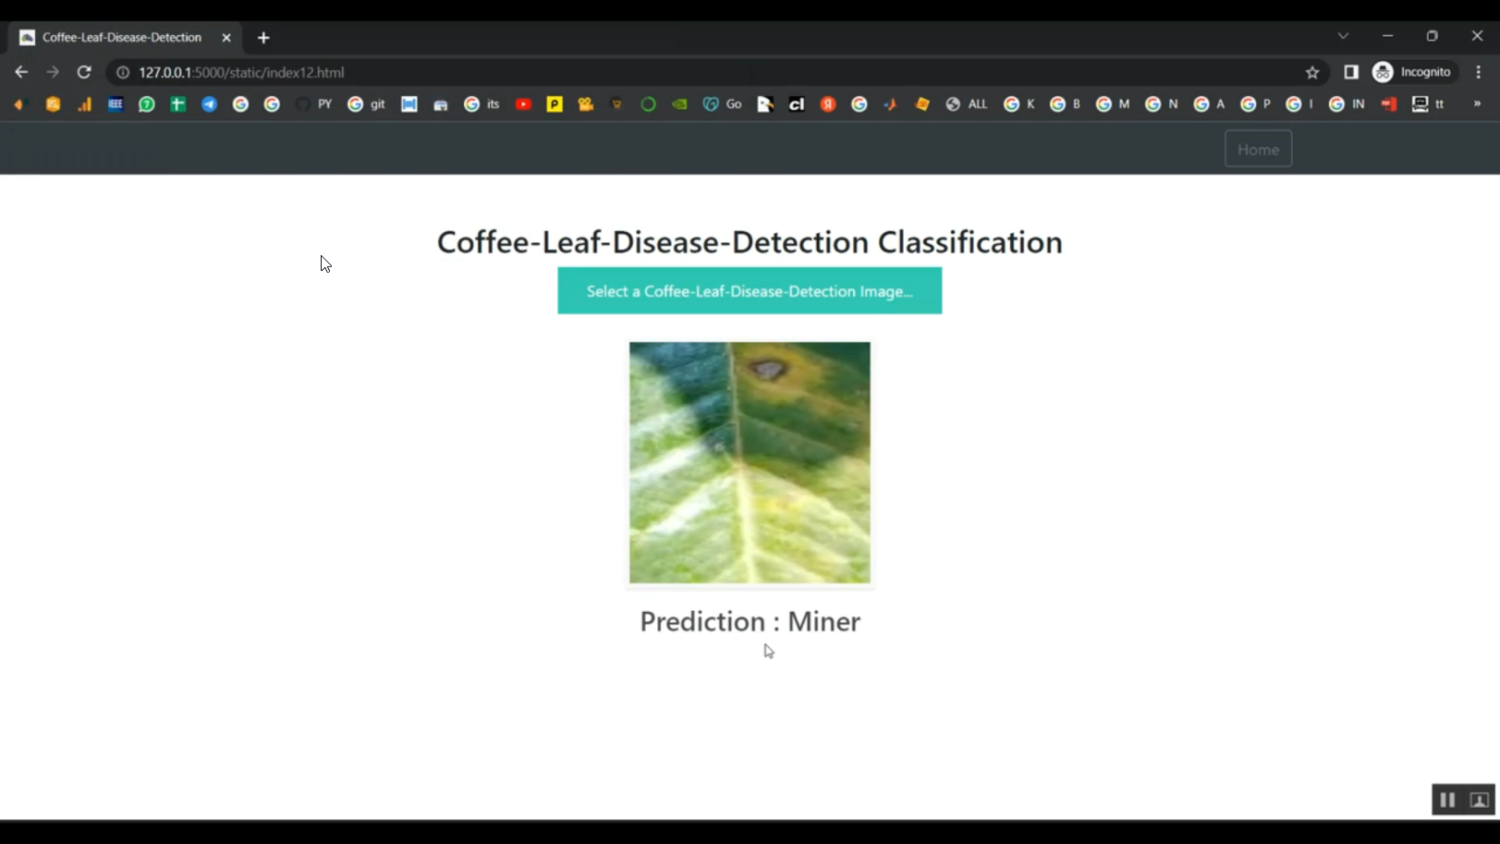Expand the tab search chevron
The width and height of the screenshot is (1500, 844).
[1343, 36]
